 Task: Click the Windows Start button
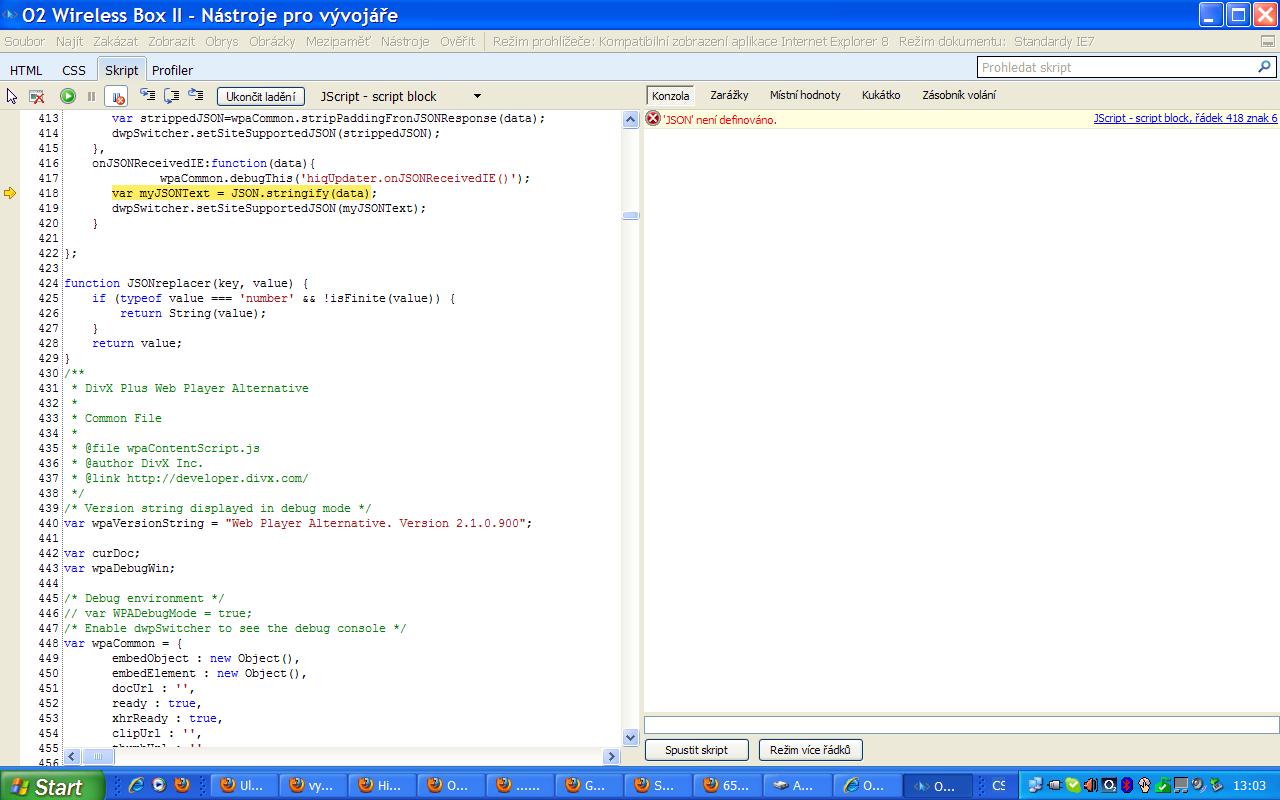click(x=52, y=786)
